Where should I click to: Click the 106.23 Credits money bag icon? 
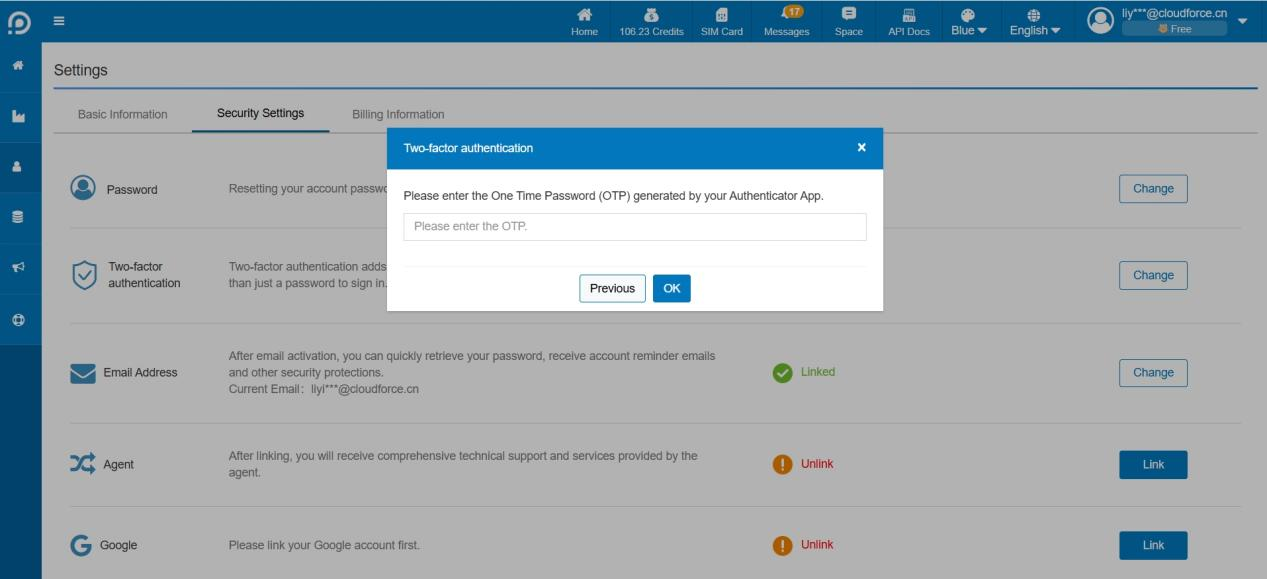[x=652, y=14]
